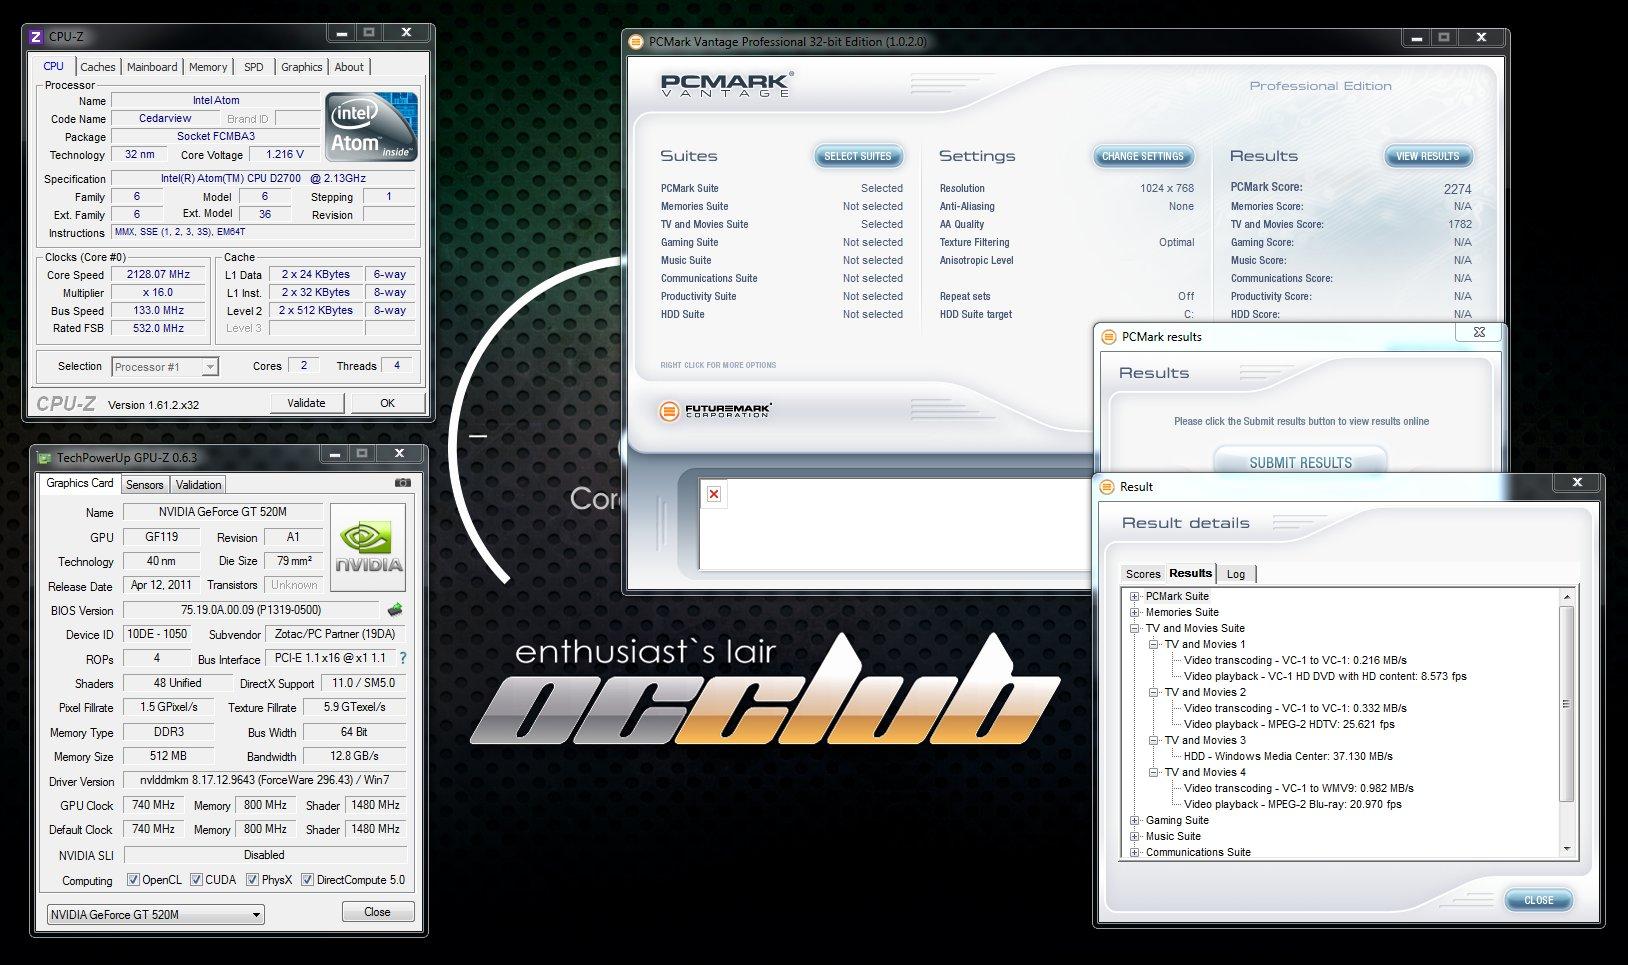
Task: Toggle the OpenCL checkbox
Action: (133, 880)
